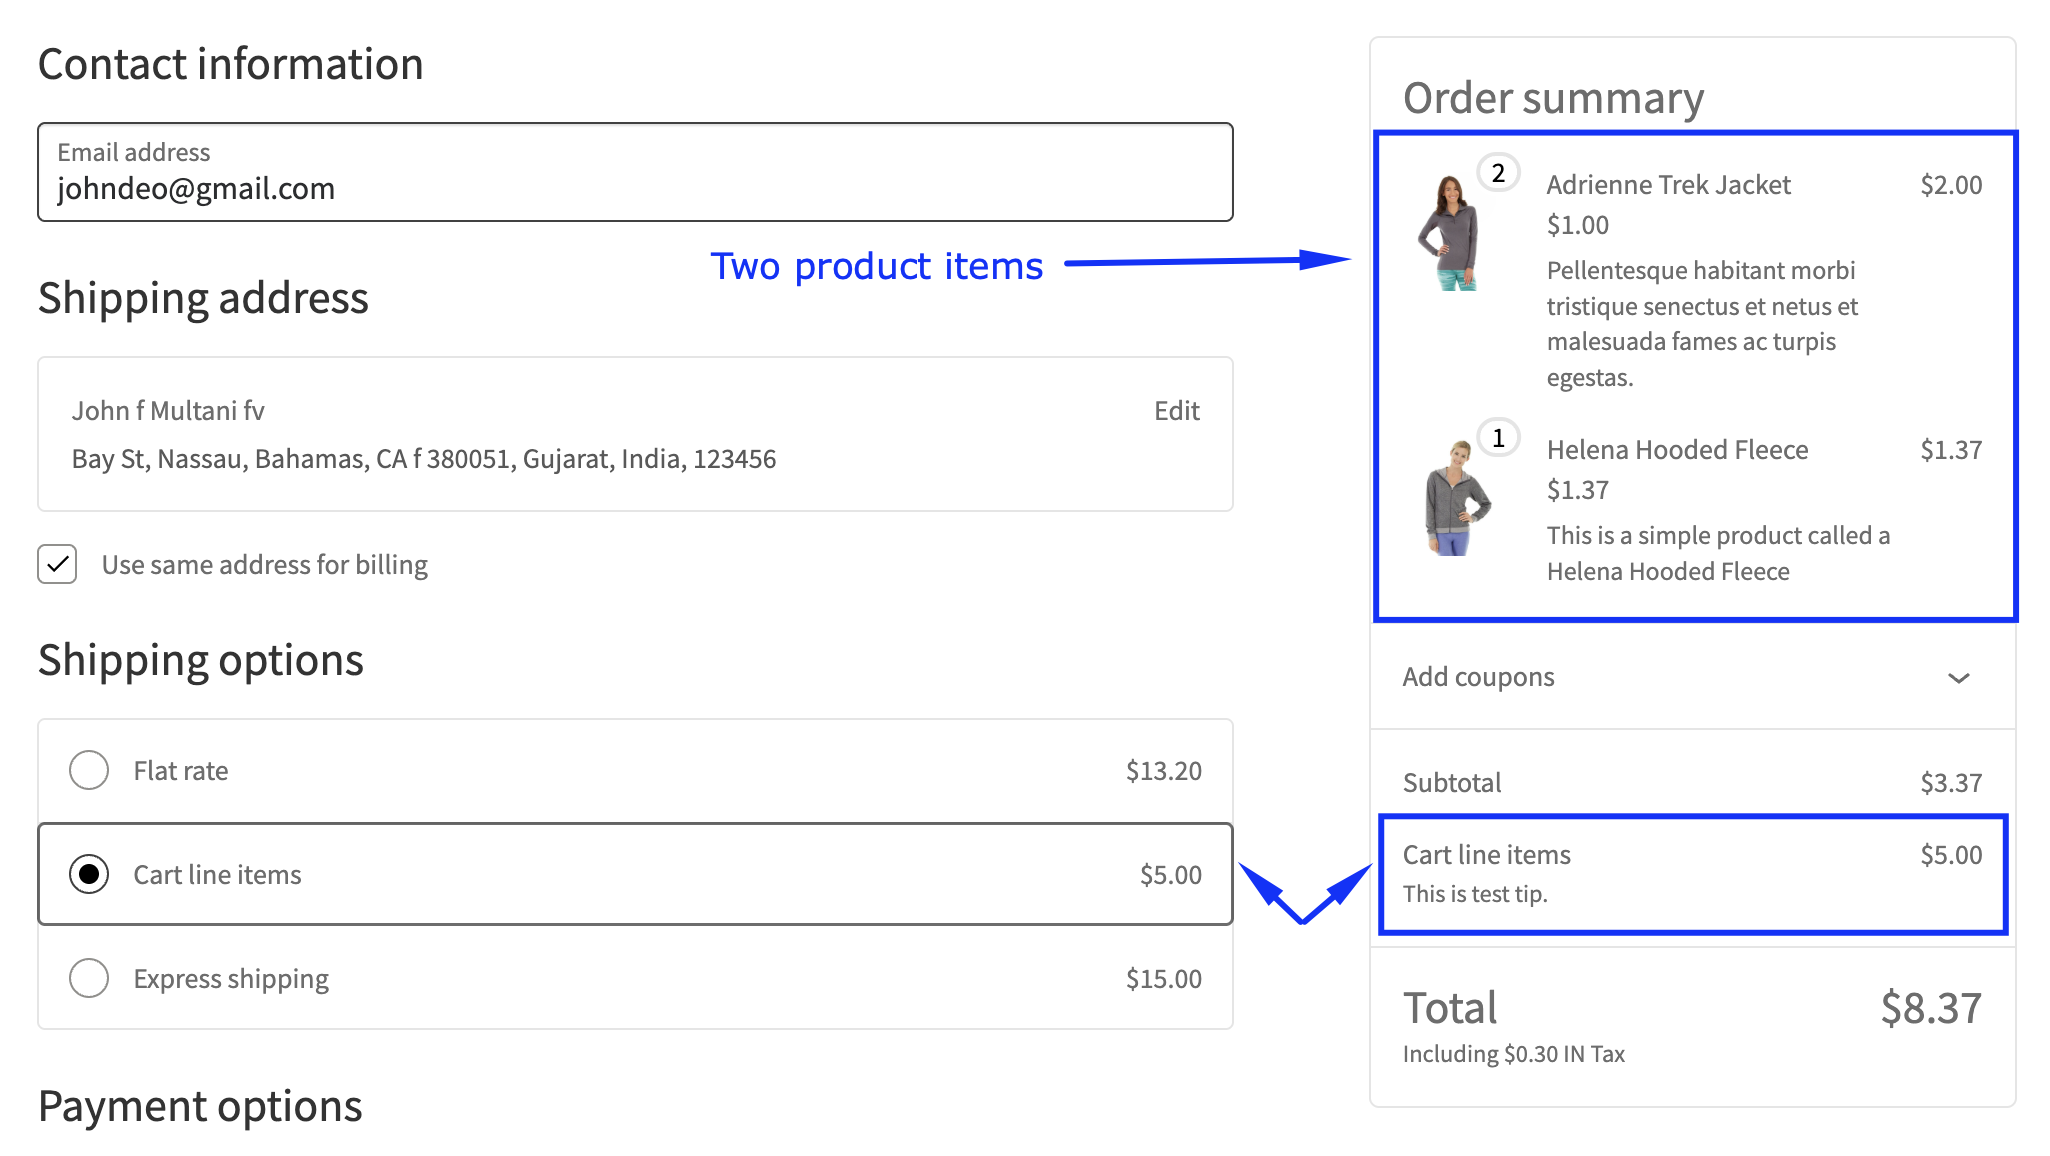2050x1156 pixels.
Task: Click the quantity badge on Adrienne Trek Jacket
Action: (x=1498, y=173)
